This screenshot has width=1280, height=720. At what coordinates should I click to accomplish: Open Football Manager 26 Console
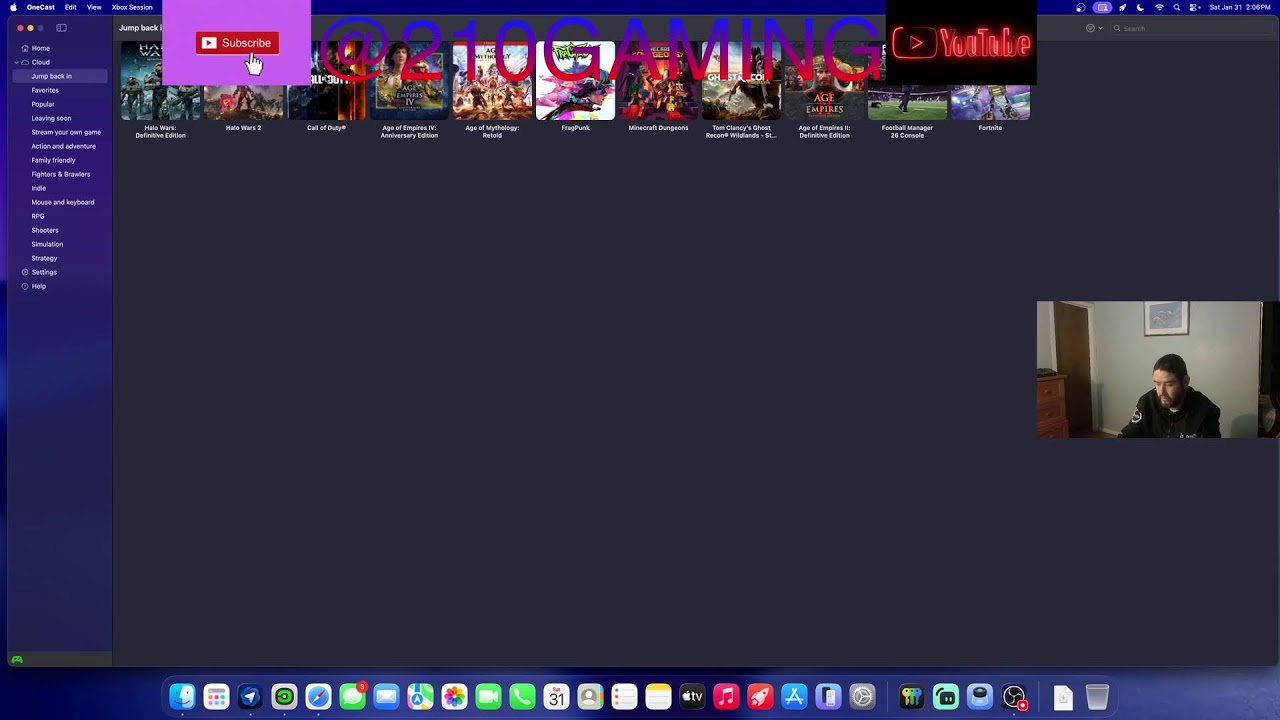click(x=907, y=90)
